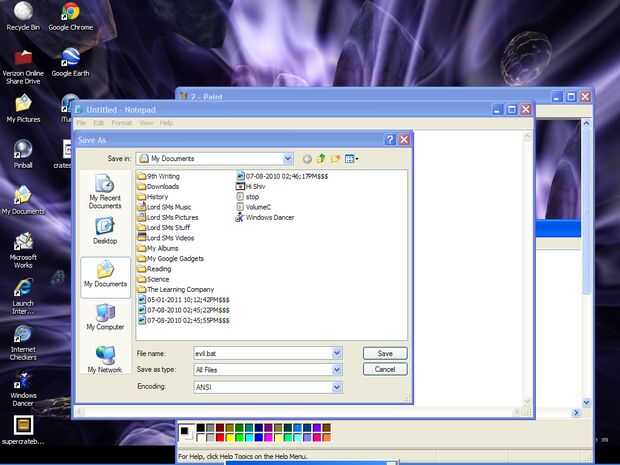Open the Encoding dropdown
Viewport: 620px width, 465px height.
tap(336, 387)
